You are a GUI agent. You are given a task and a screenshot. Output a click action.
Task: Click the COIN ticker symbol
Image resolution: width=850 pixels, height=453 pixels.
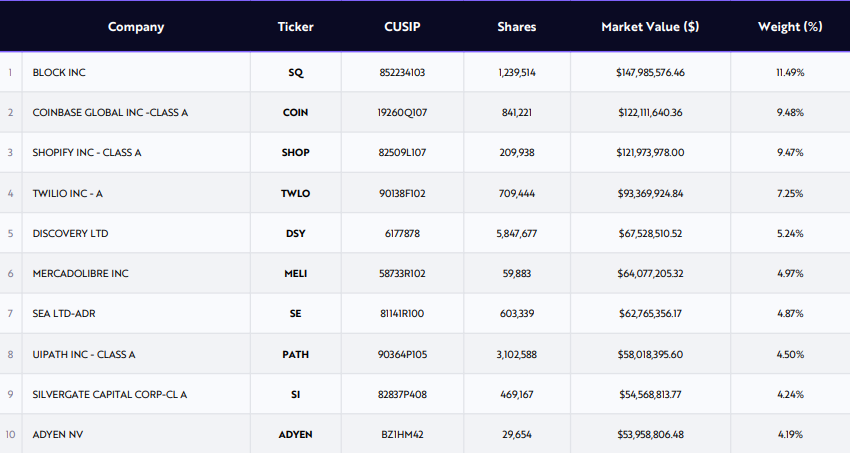(295, 113)
